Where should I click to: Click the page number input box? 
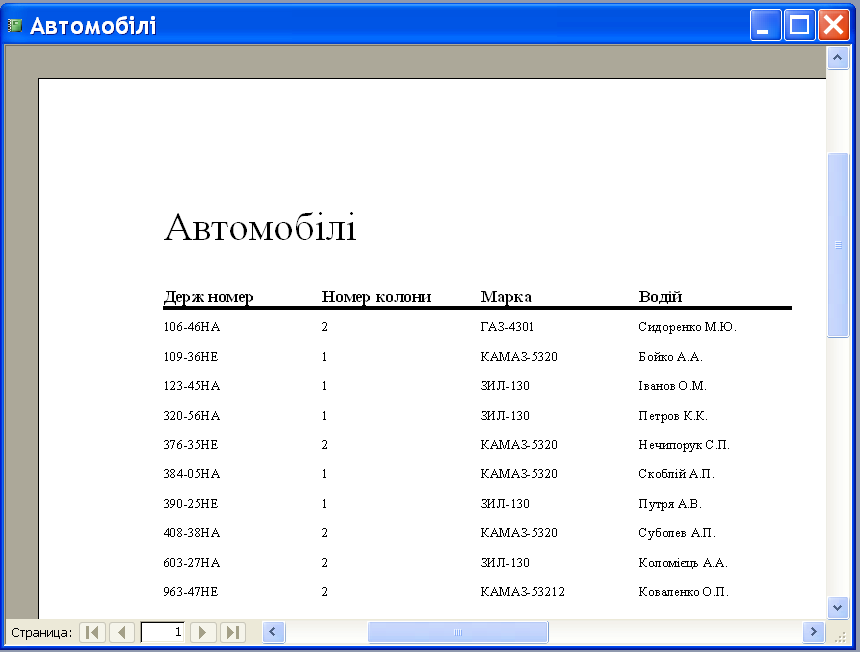[x=163, y=632]
